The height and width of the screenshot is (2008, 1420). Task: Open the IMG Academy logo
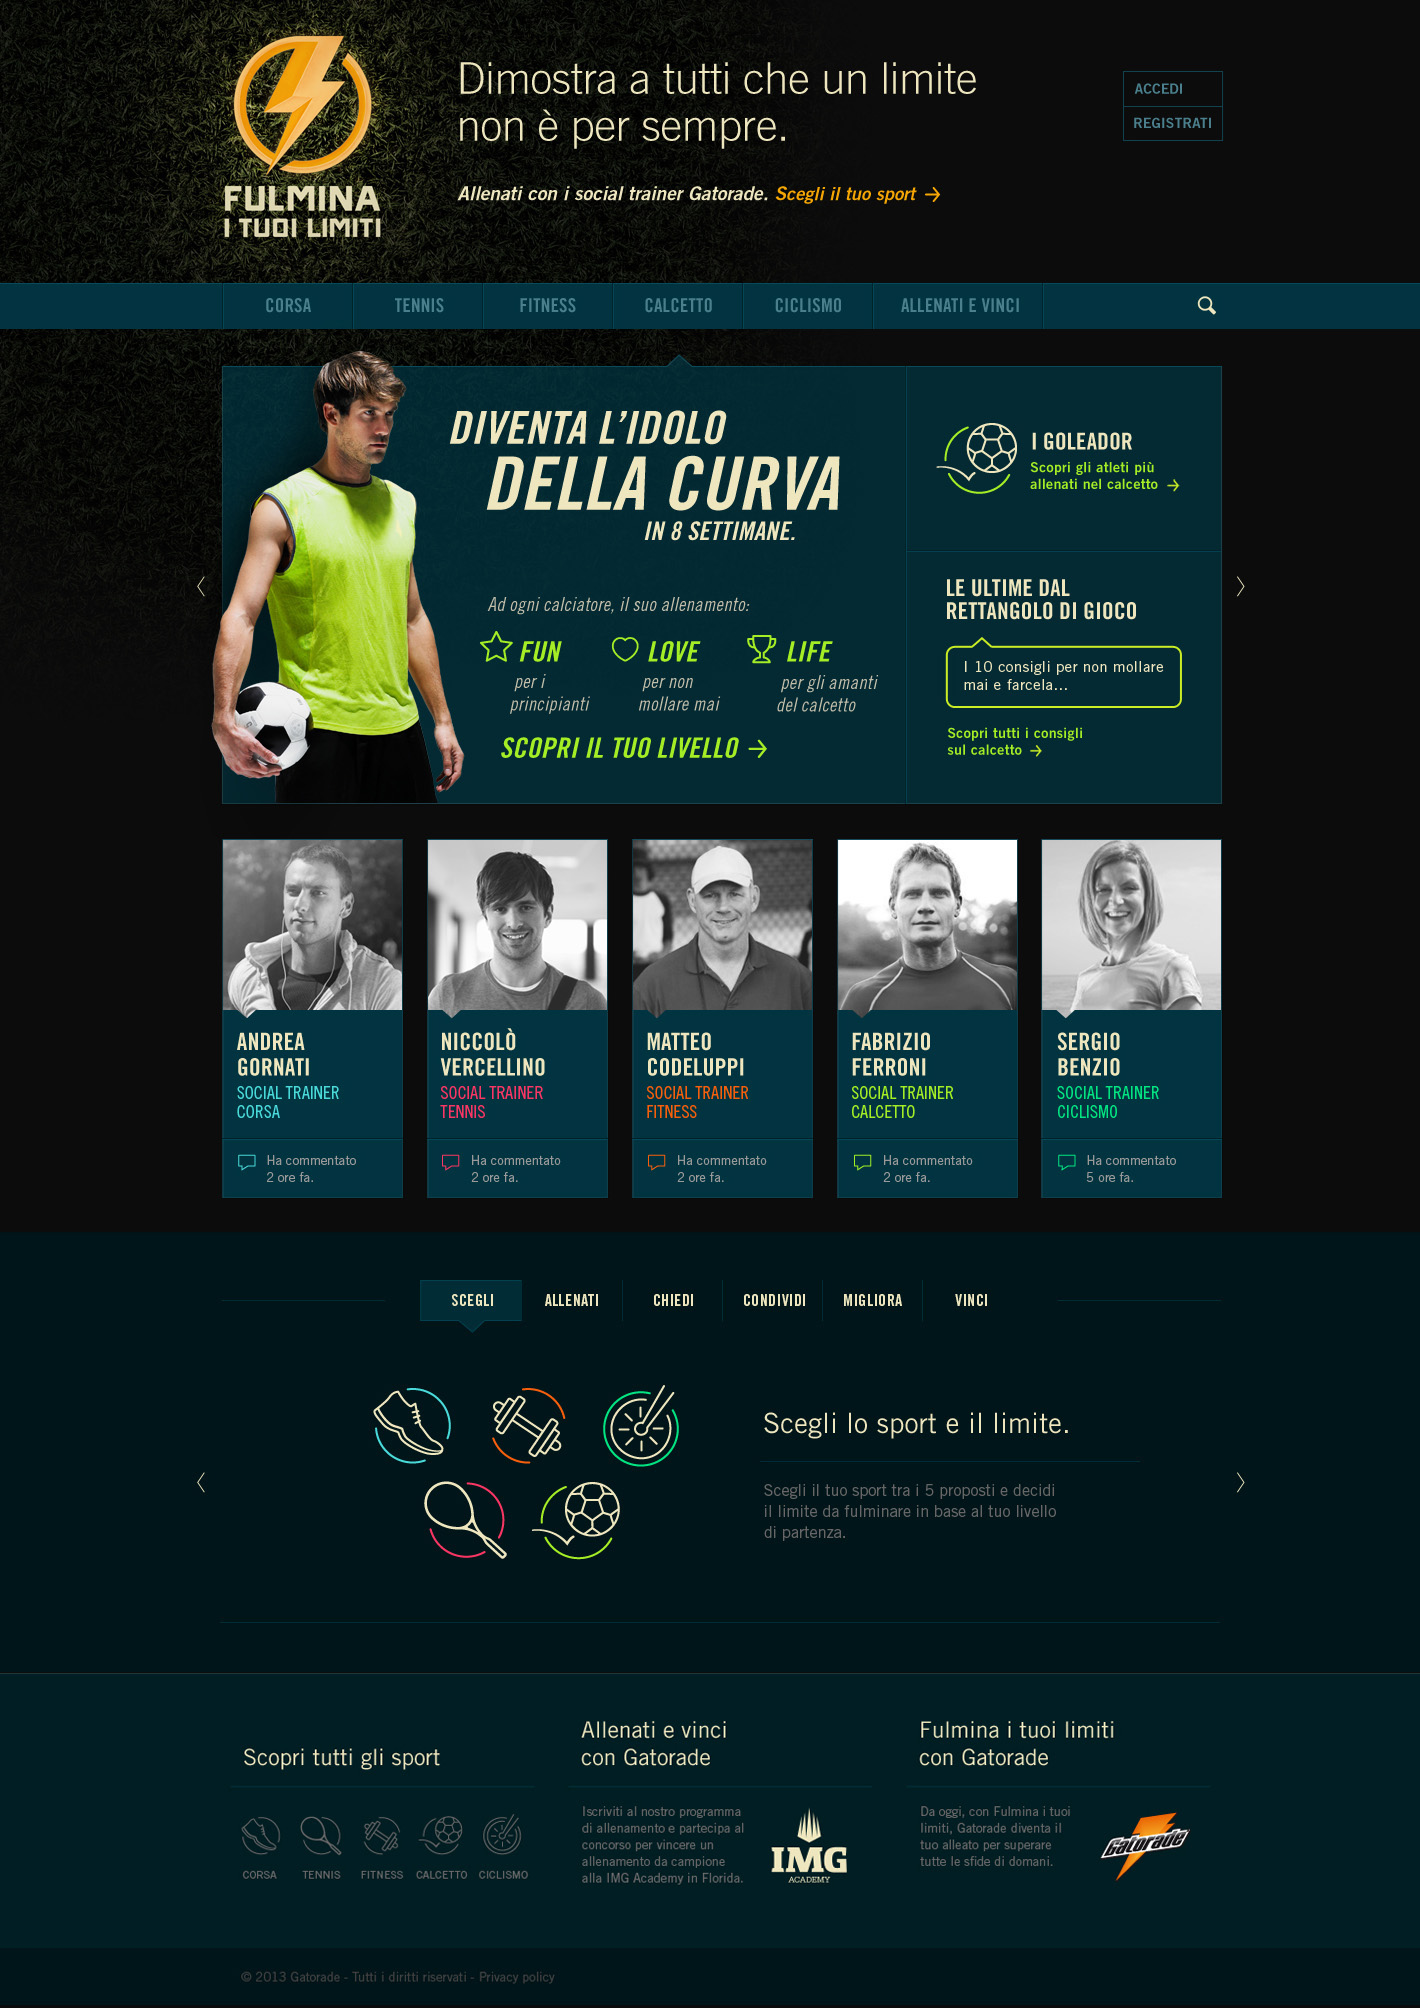click(809, 1848)
